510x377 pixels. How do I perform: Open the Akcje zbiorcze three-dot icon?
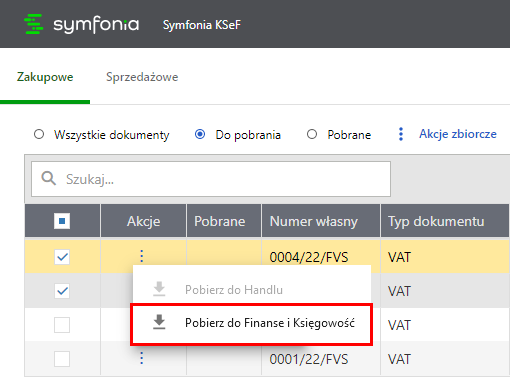(401, 134)
